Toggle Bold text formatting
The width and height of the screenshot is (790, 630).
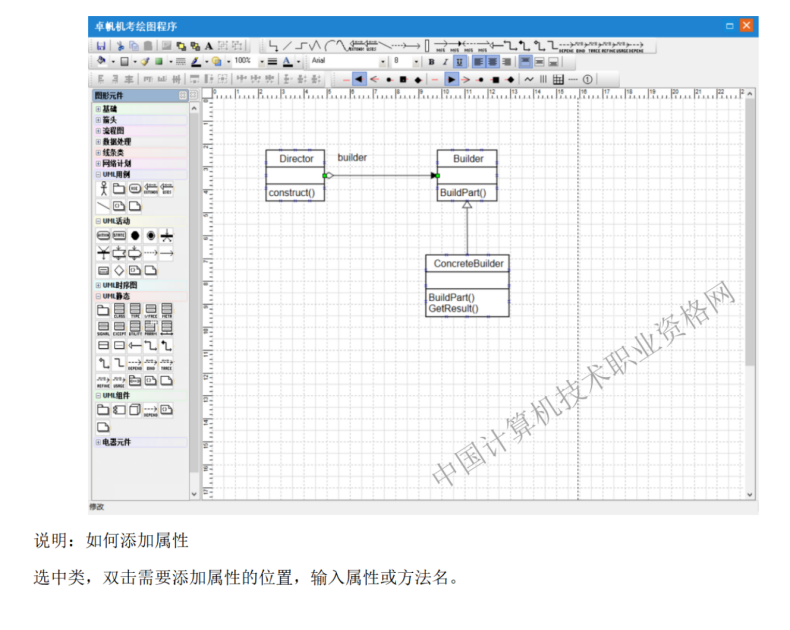(431, 62)
